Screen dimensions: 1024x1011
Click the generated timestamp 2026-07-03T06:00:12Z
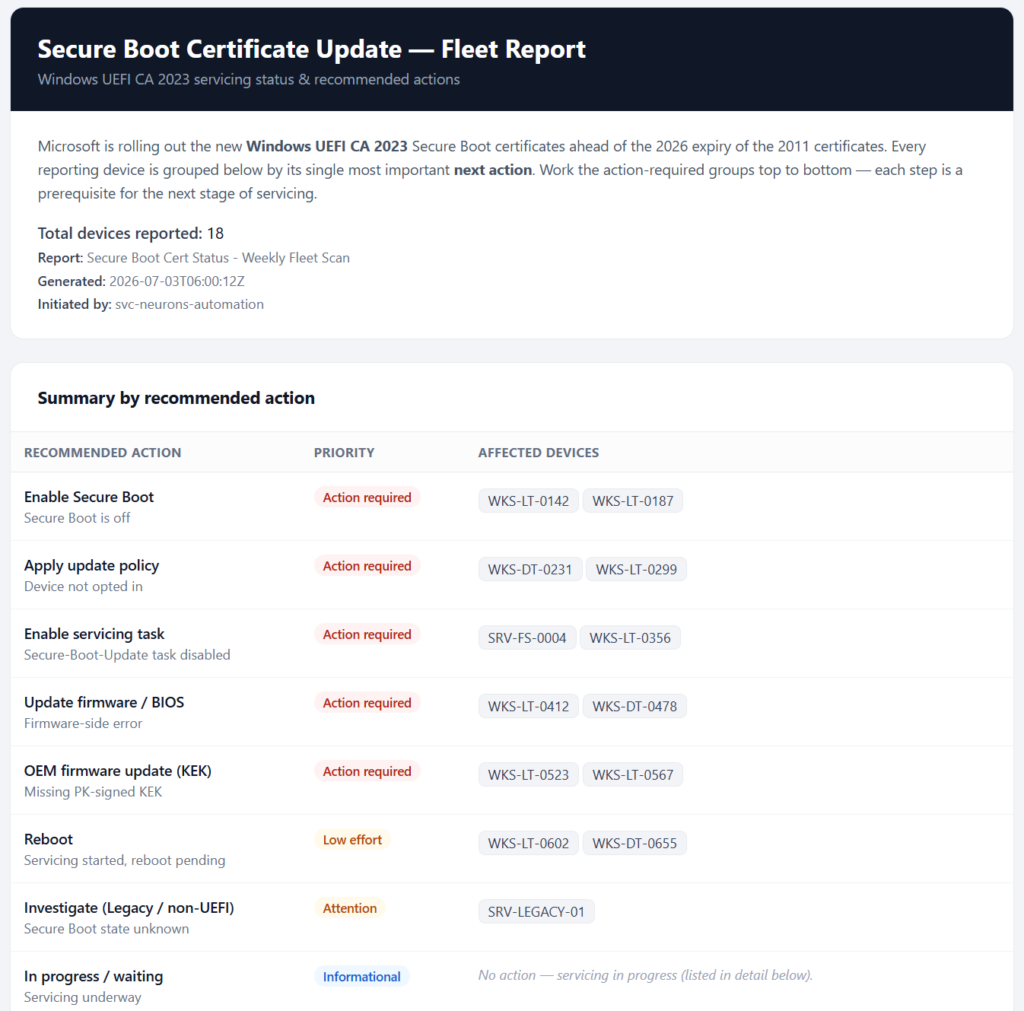coord(177,281)
